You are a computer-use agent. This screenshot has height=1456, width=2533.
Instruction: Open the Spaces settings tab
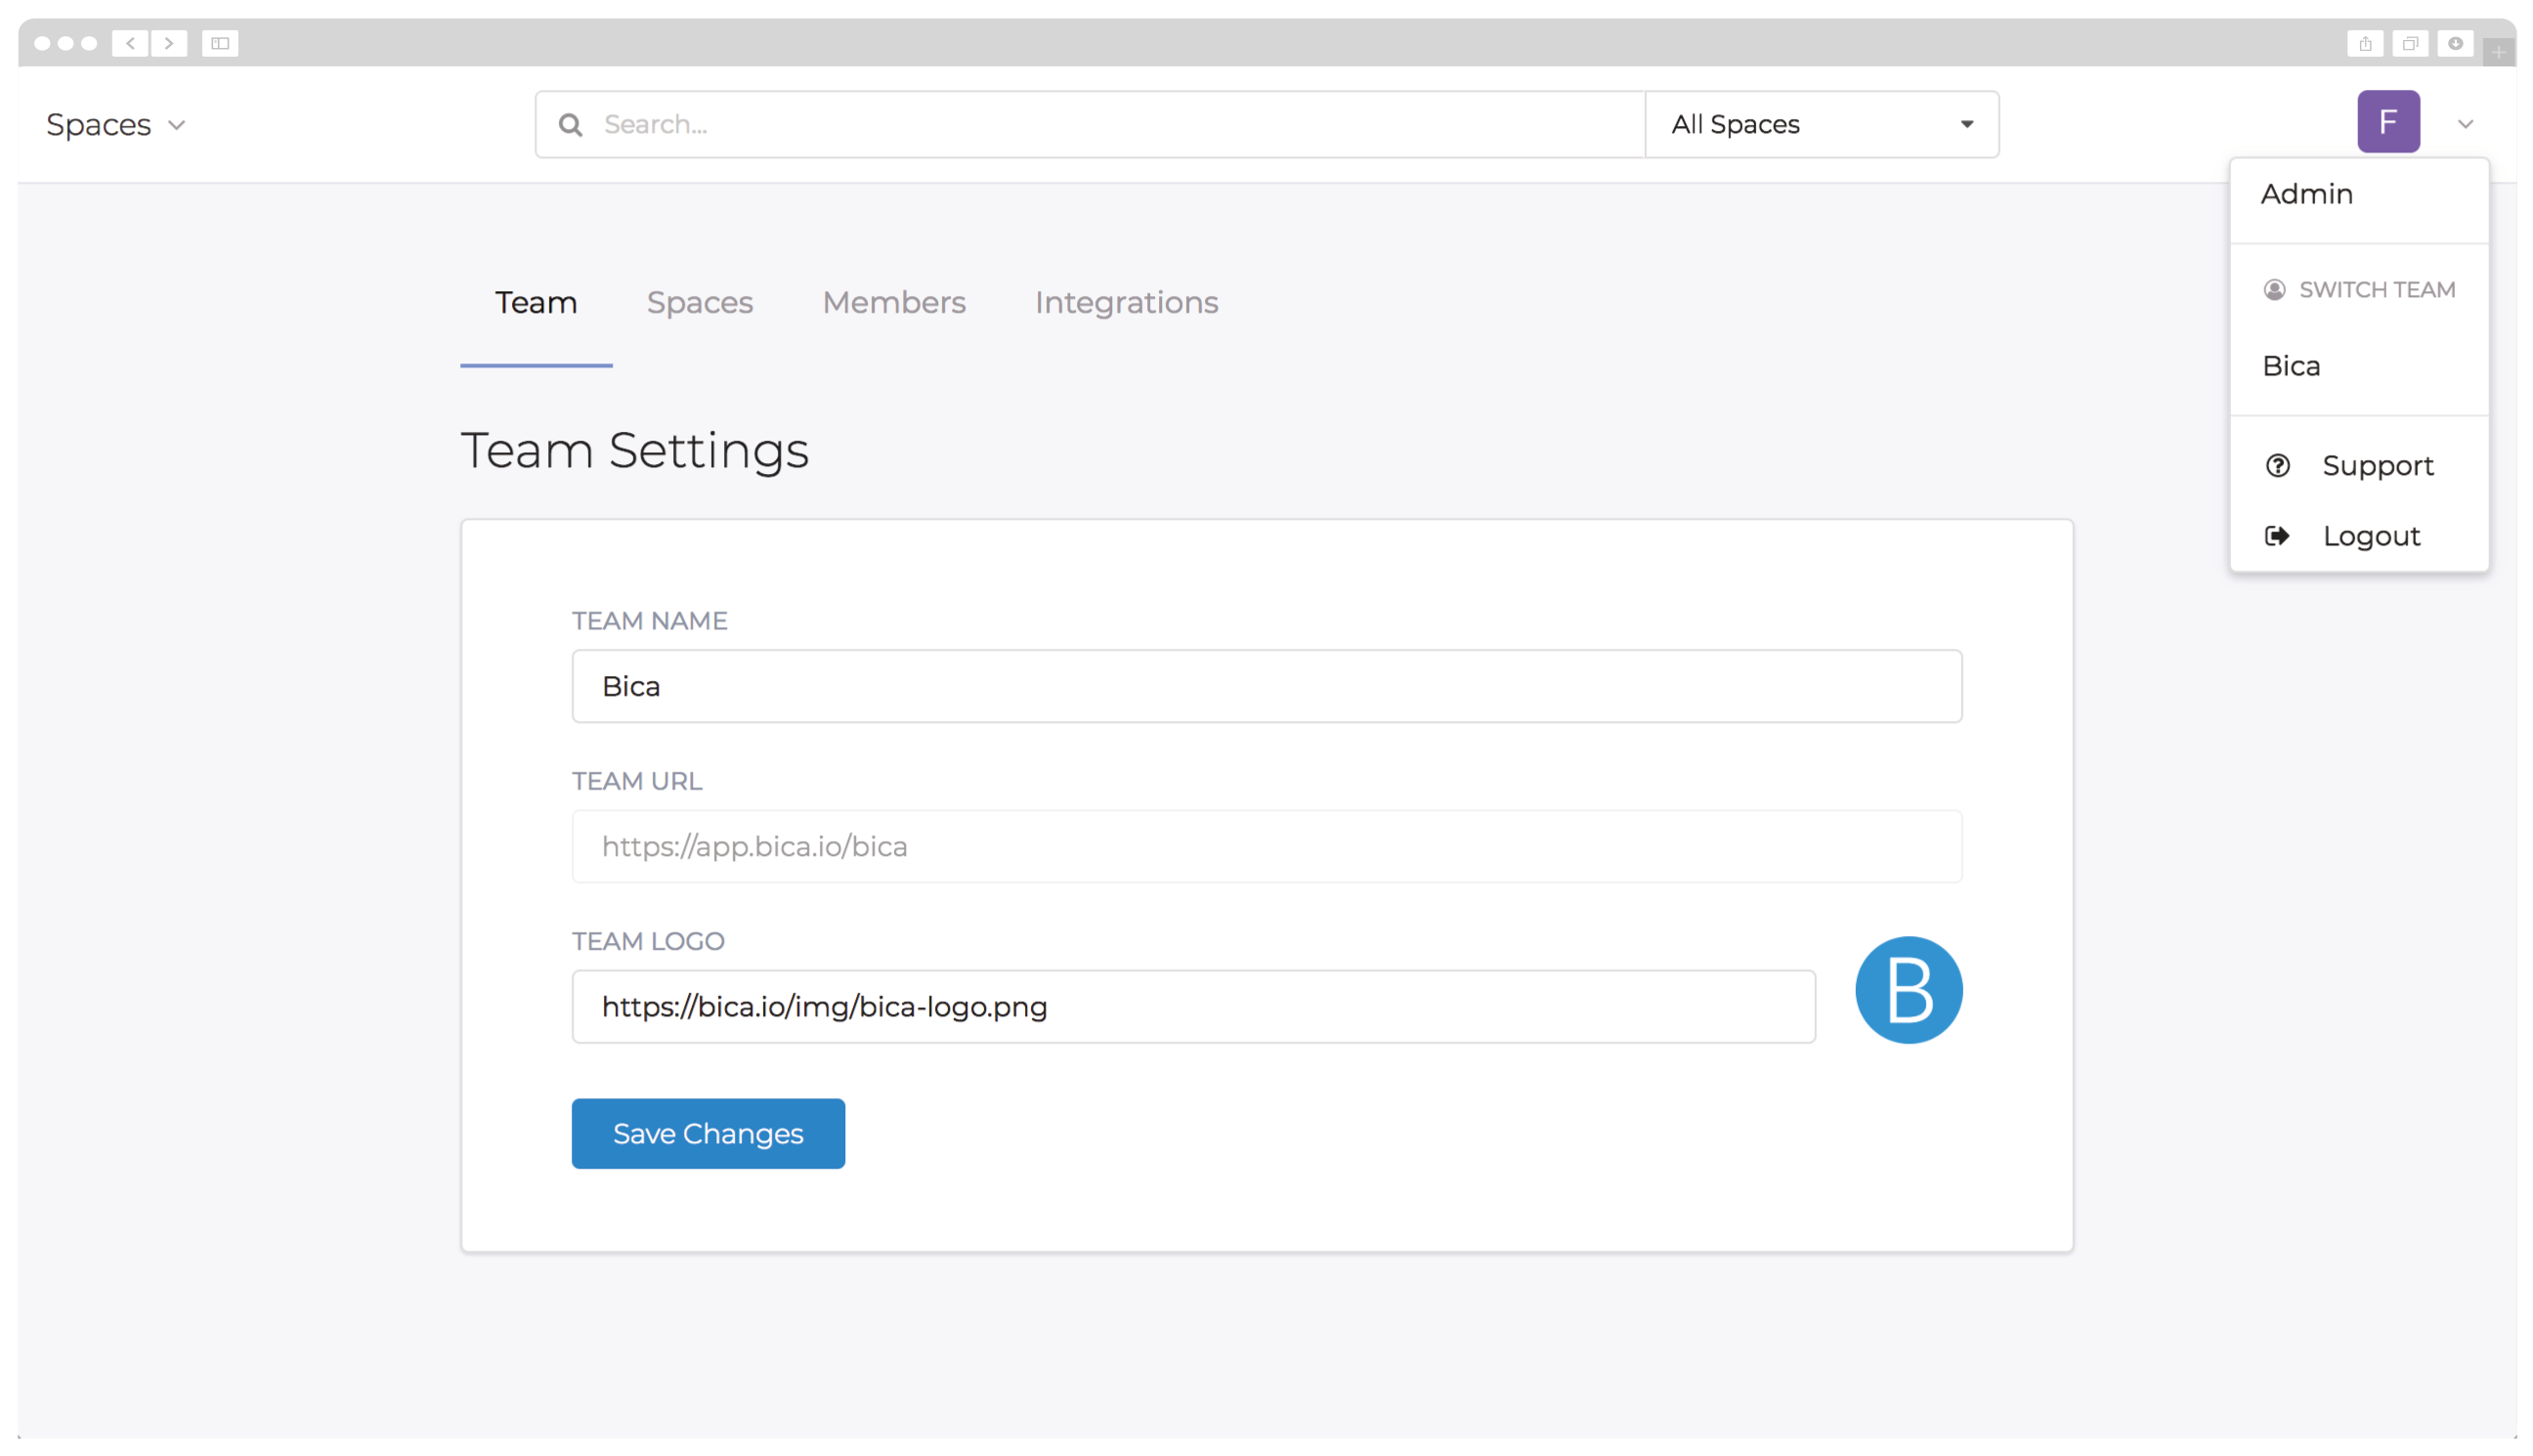699,302
